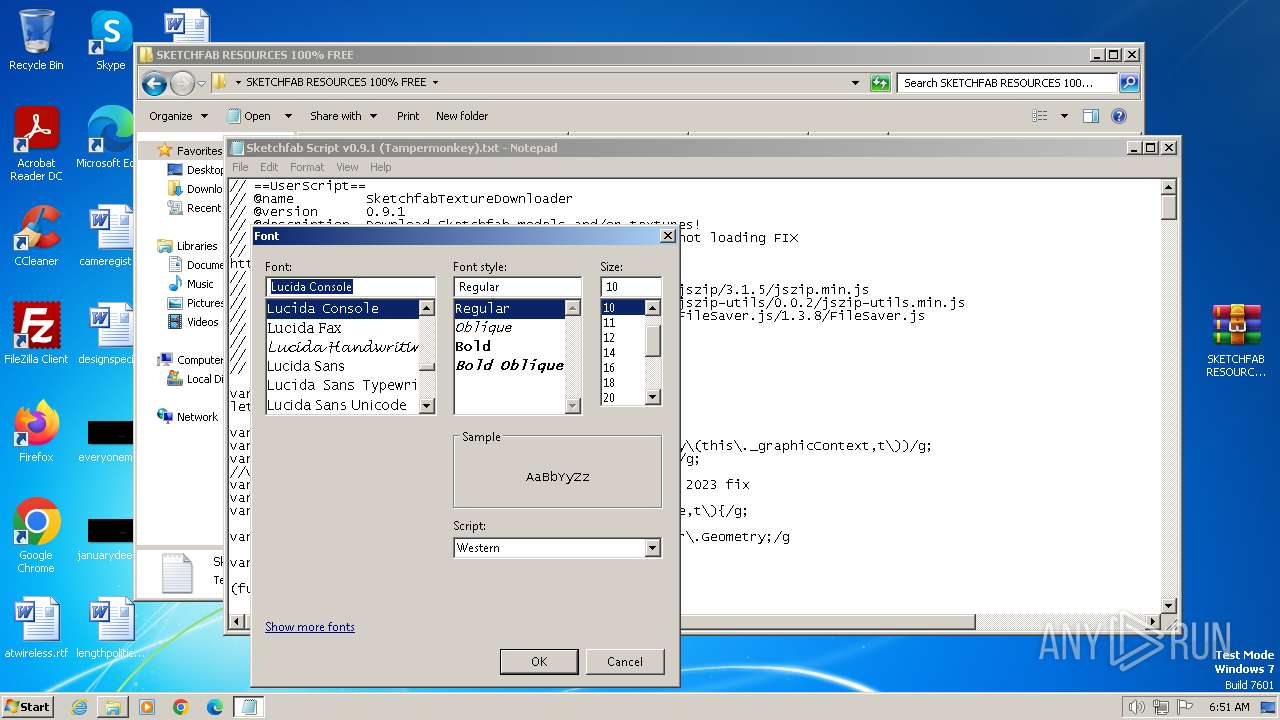Click the Explorer refresh address button
Image resolution: width=1280 pixels, height=720 pixels.
(x=880, y=83)
